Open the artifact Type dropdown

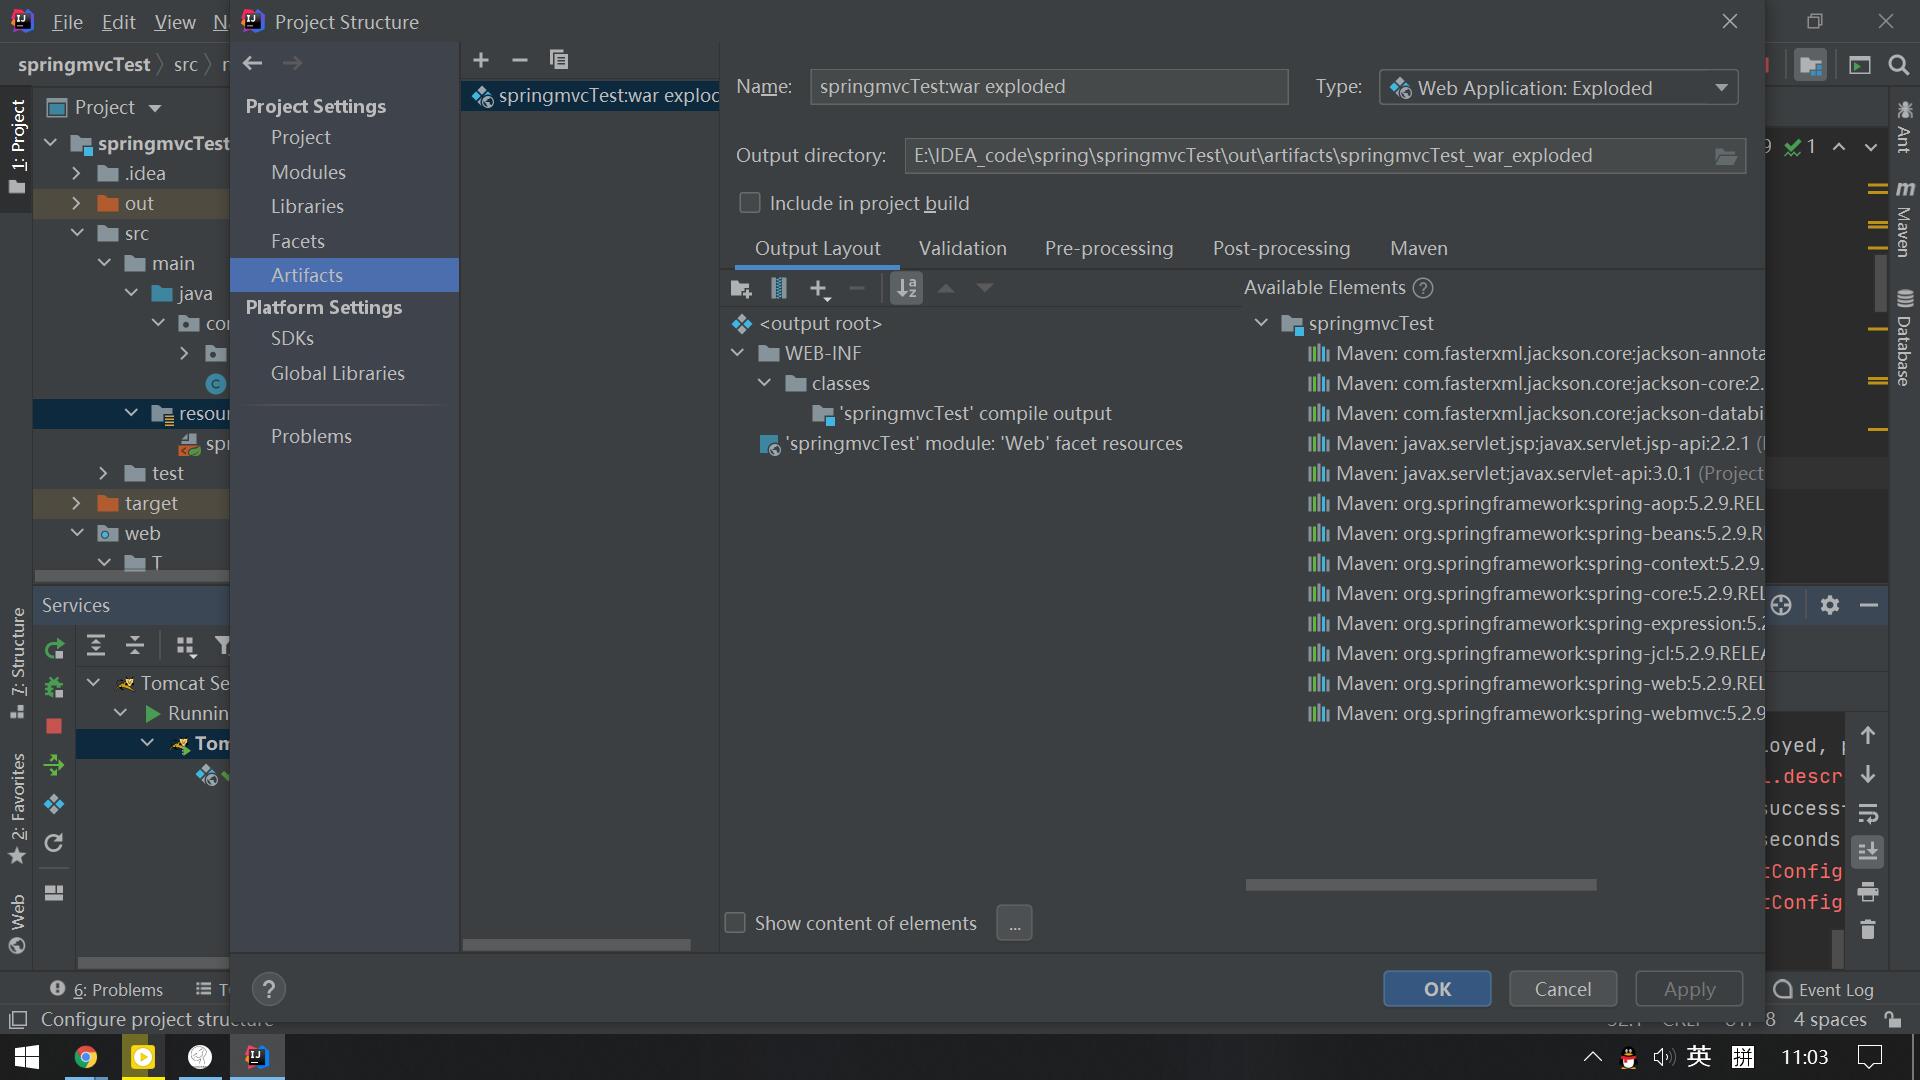click(1721, 88)
